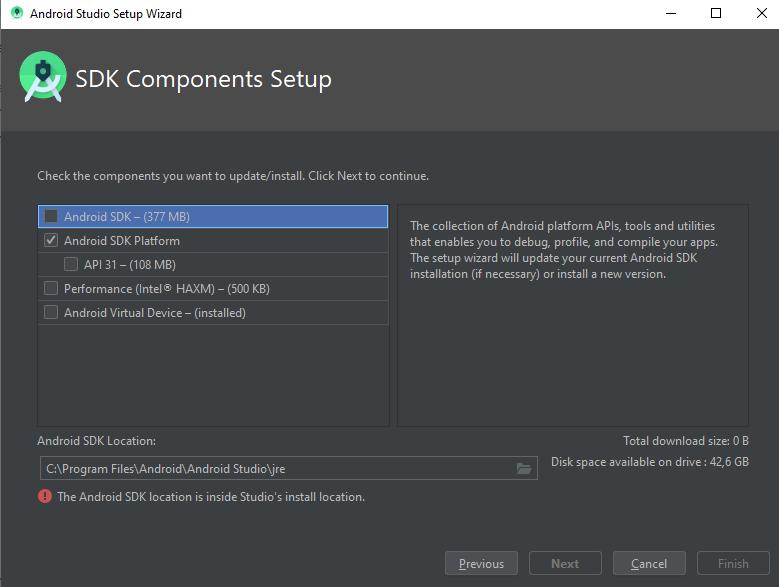Uncheck the Android SDK Platform checkbox
Viewport: 779px width, 587px height.
[x=51, y=240]
